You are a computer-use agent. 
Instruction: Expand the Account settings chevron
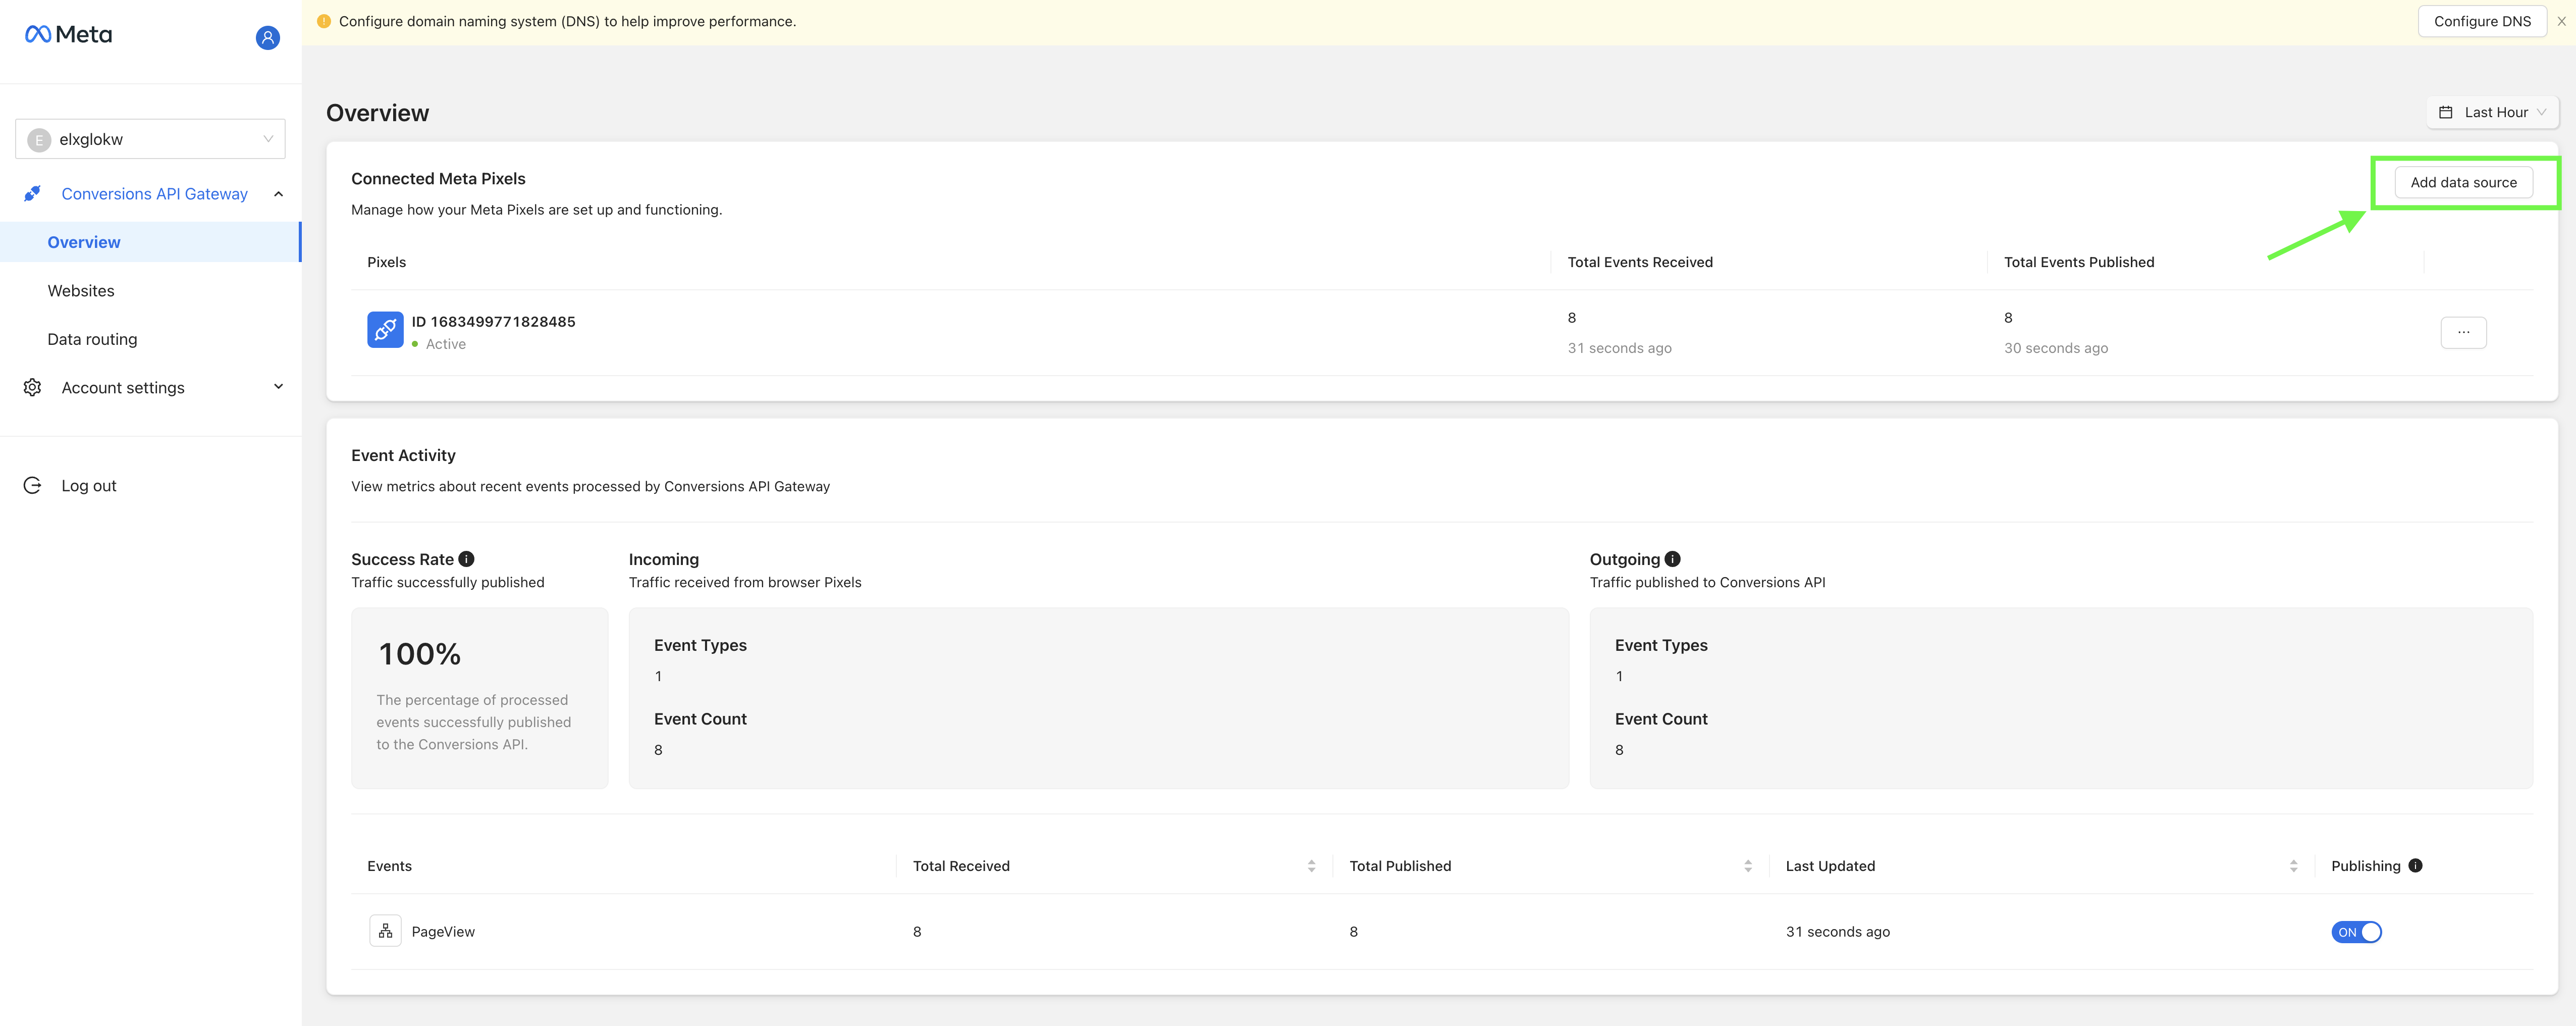click(278, 387)
